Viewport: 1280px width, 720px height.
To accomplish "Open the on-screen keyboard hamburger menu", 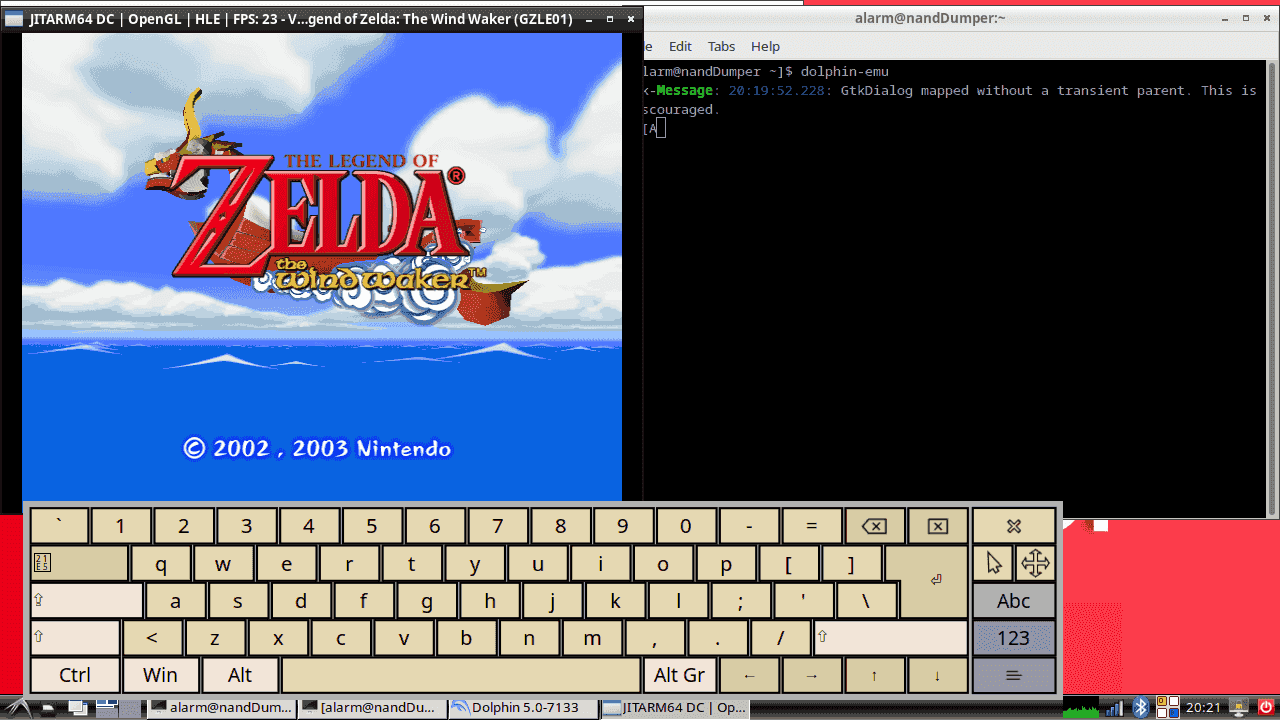I will 1014,675.
